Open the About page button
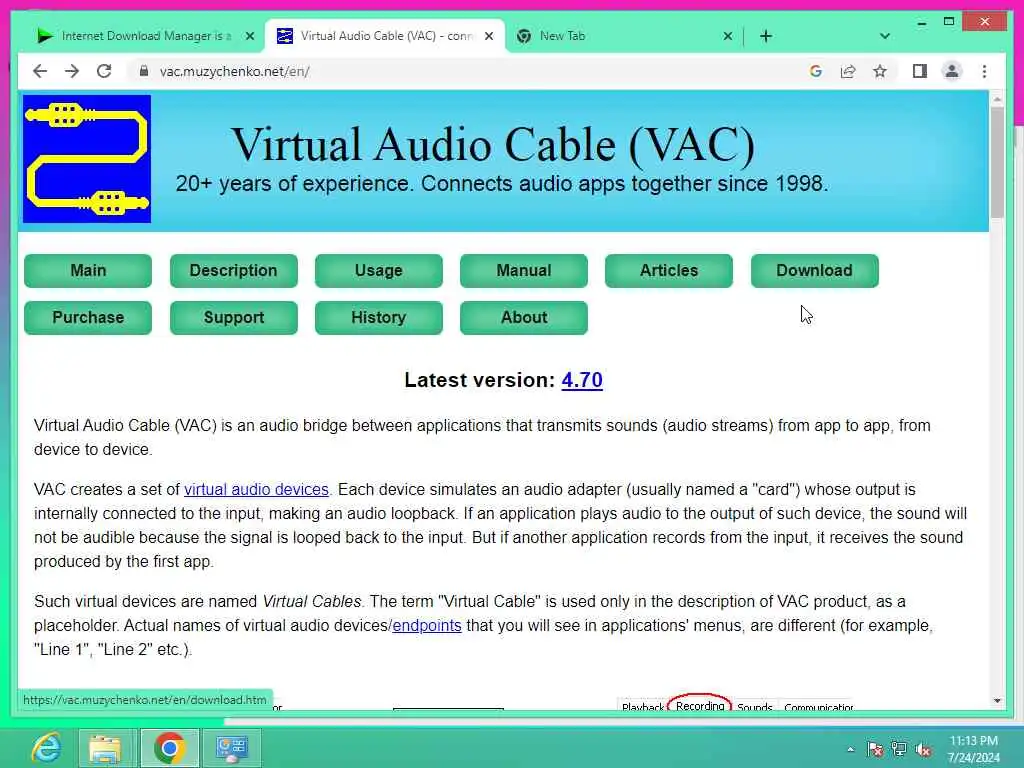 pyautogui.click(x=524, y=317)
